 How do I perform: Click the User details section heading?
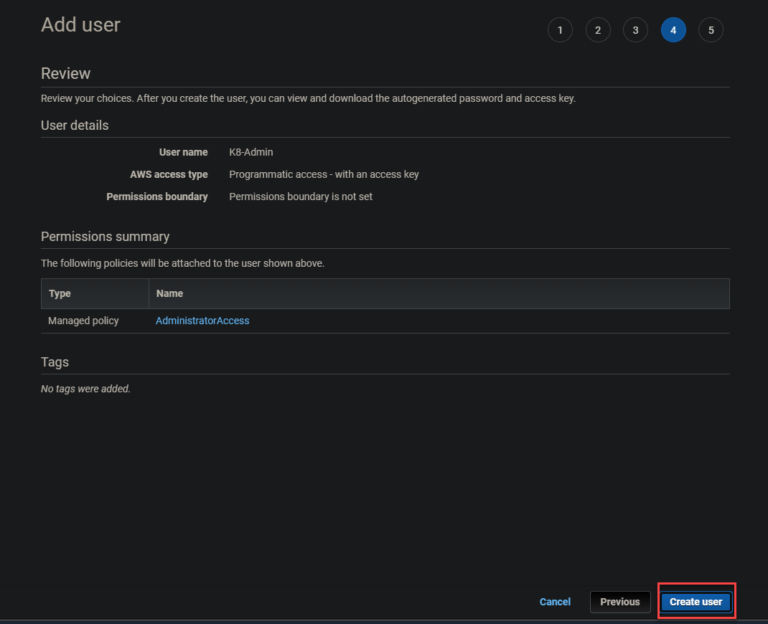coord(74,126)
